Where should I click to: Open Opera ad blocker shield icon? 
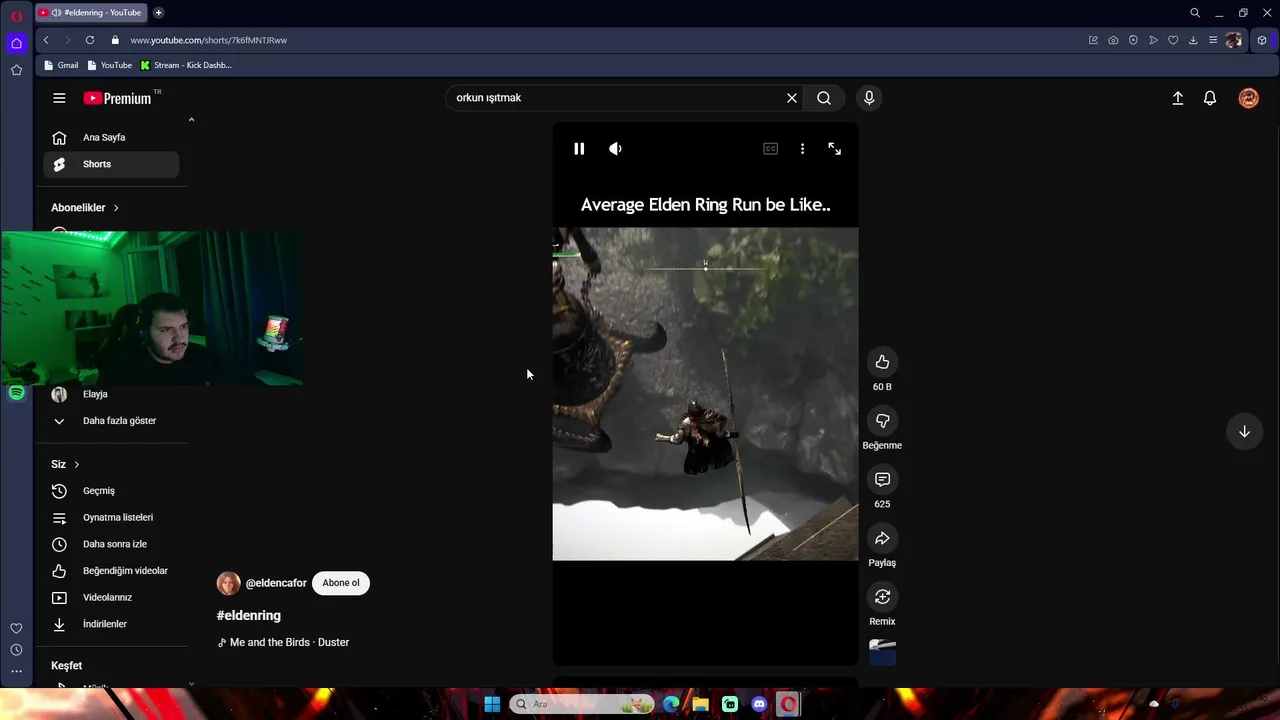click(1133, 40)
